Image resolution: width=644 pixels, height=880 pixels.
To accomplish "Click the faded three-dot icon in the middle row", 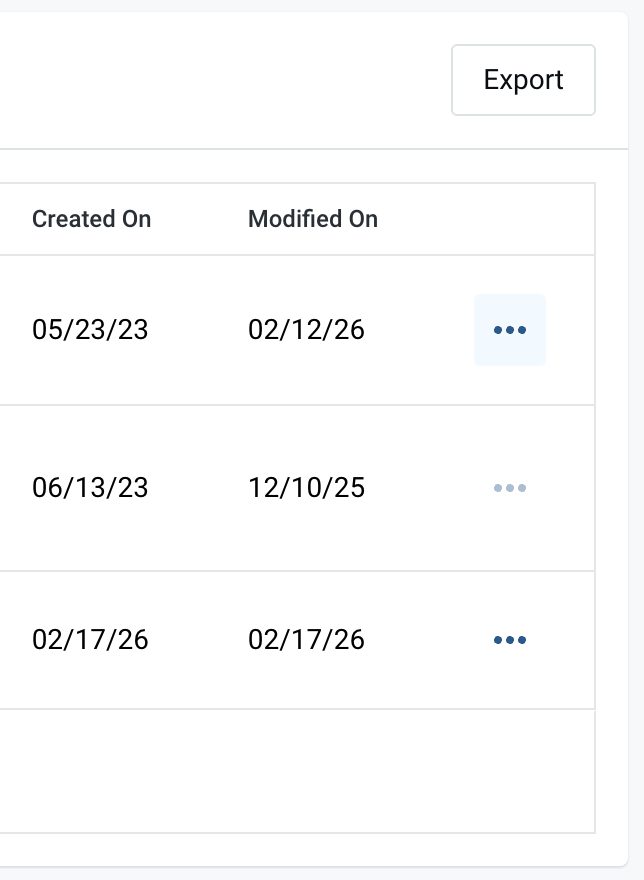I will pos(510,487).
